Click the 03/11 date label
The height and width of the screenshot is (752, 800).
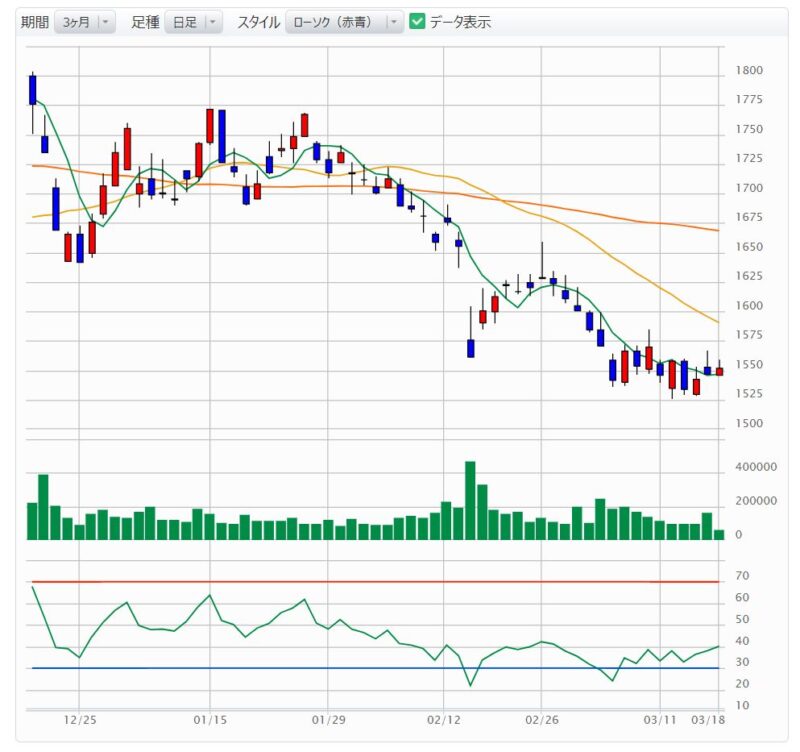point(660,720)
